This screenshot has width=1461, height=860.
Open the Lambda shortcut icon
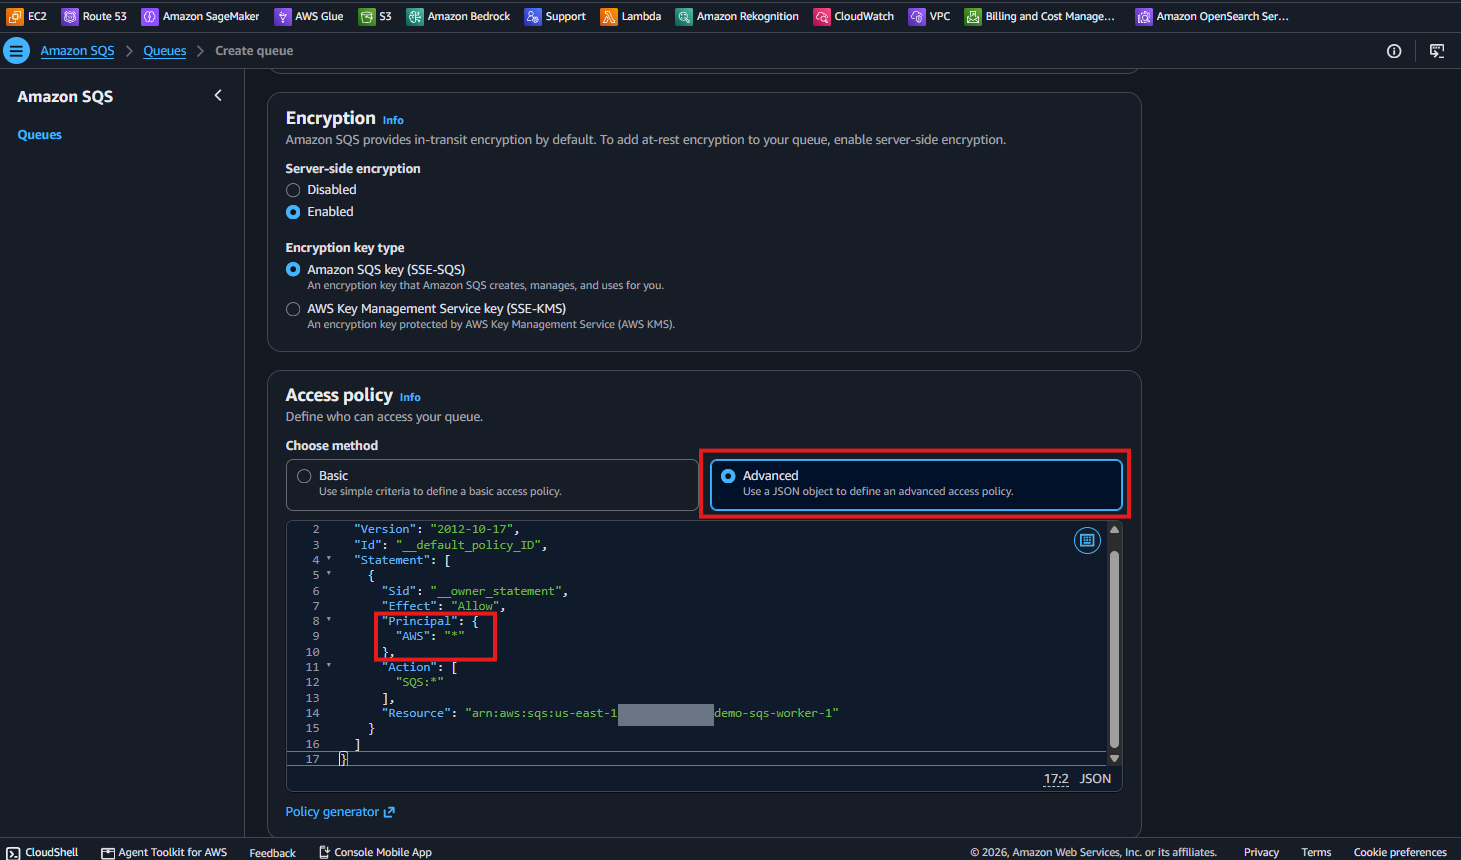point(609,16)
